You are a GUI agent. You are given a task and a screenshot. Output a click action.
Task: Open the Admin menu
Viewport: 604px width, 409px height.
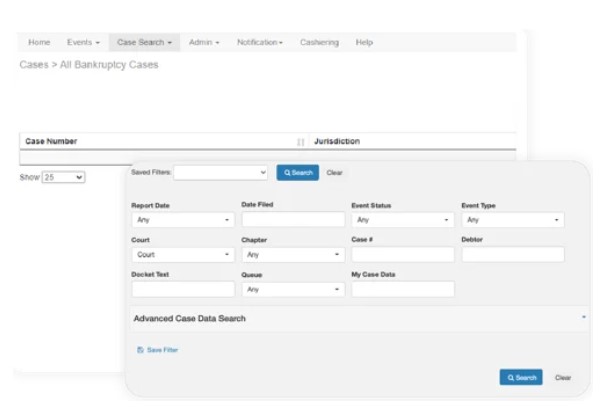pos(204,43)
